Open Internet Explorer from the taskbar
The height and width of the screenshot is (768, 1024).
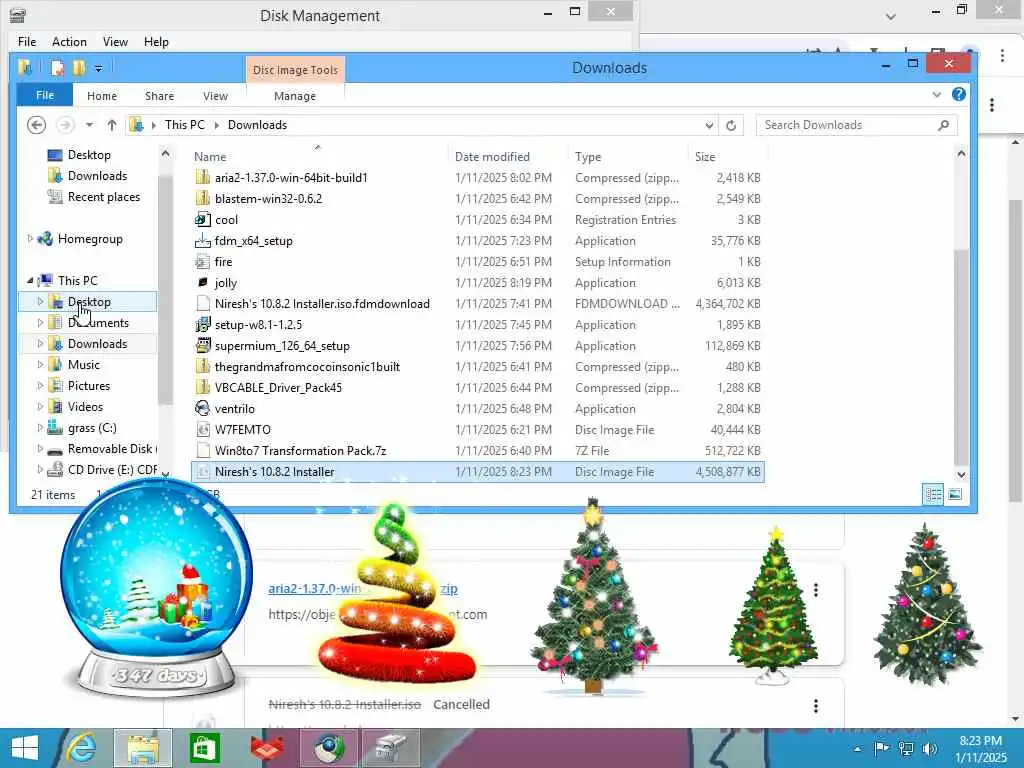(81, 748)
